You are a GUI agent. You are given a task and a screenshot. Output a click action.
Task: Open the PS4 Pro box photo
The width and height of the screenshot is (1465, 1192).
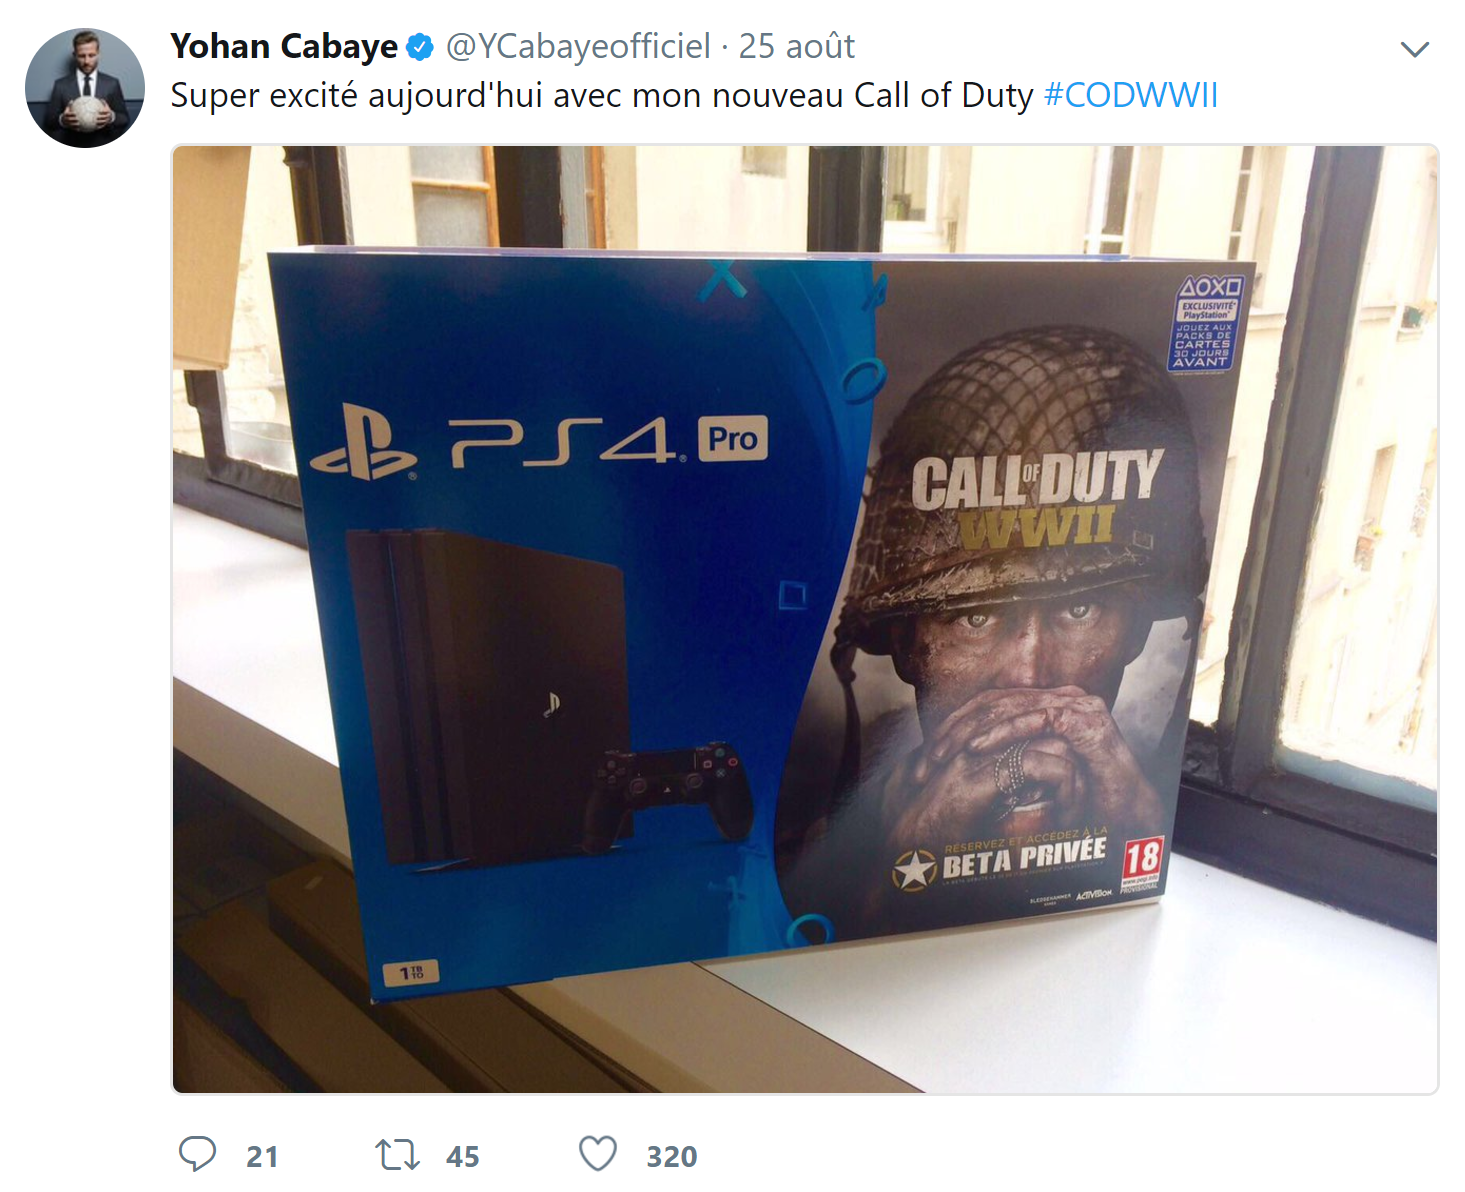click(x=805, y=619)
